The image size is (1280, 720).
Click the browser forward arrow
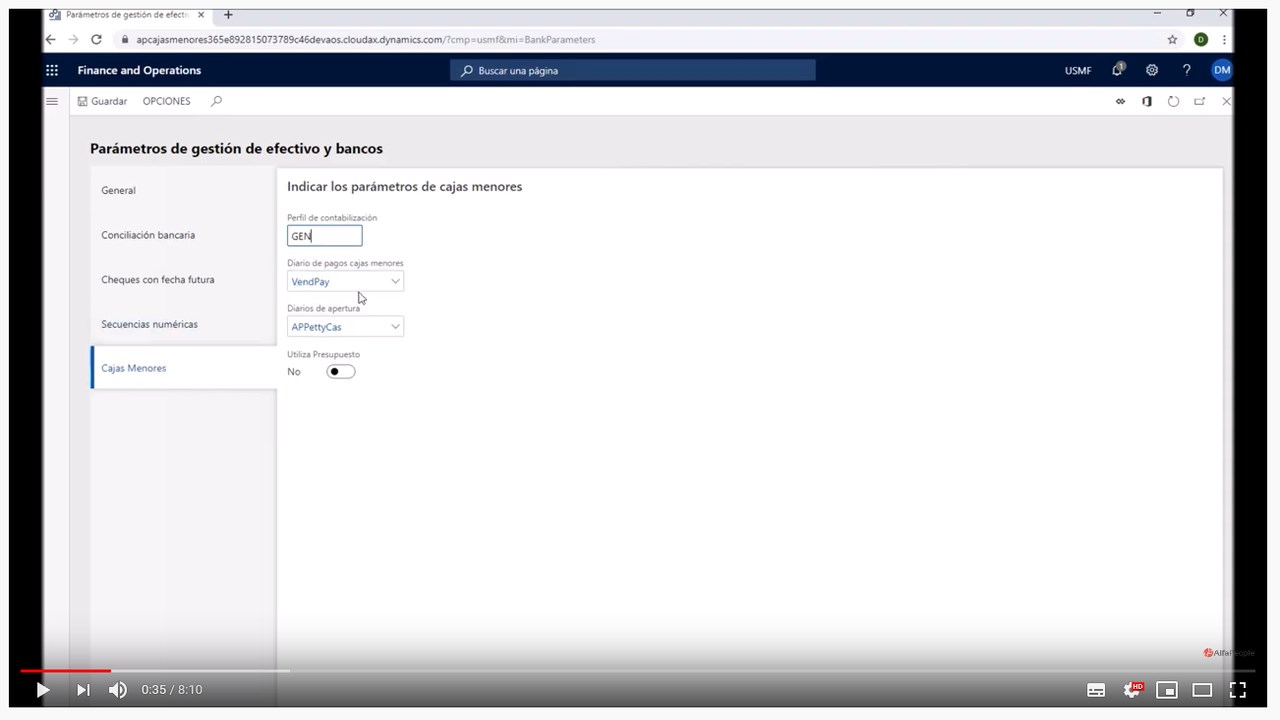pos(73,39)
